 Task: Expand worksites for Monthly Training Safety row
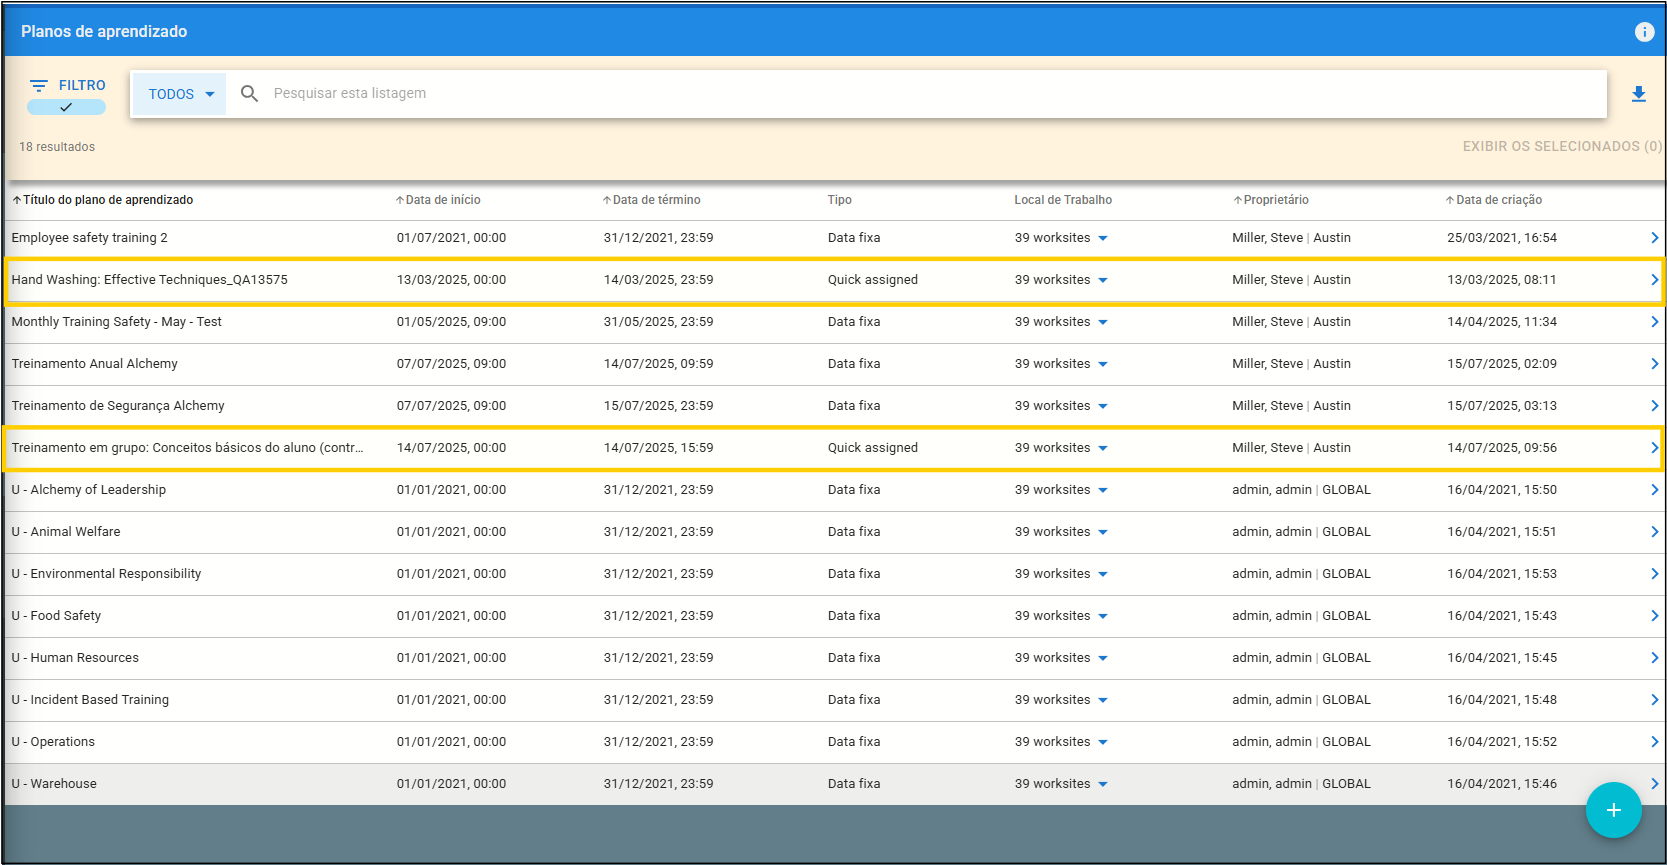point(1102,322)
